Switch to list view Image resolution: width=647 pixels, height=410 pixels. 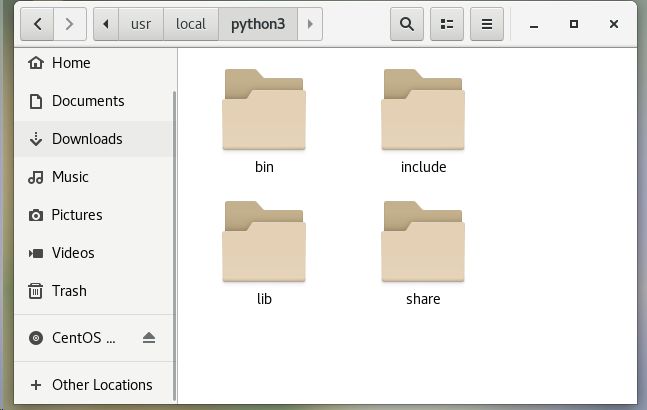click(x=447, y=24)
